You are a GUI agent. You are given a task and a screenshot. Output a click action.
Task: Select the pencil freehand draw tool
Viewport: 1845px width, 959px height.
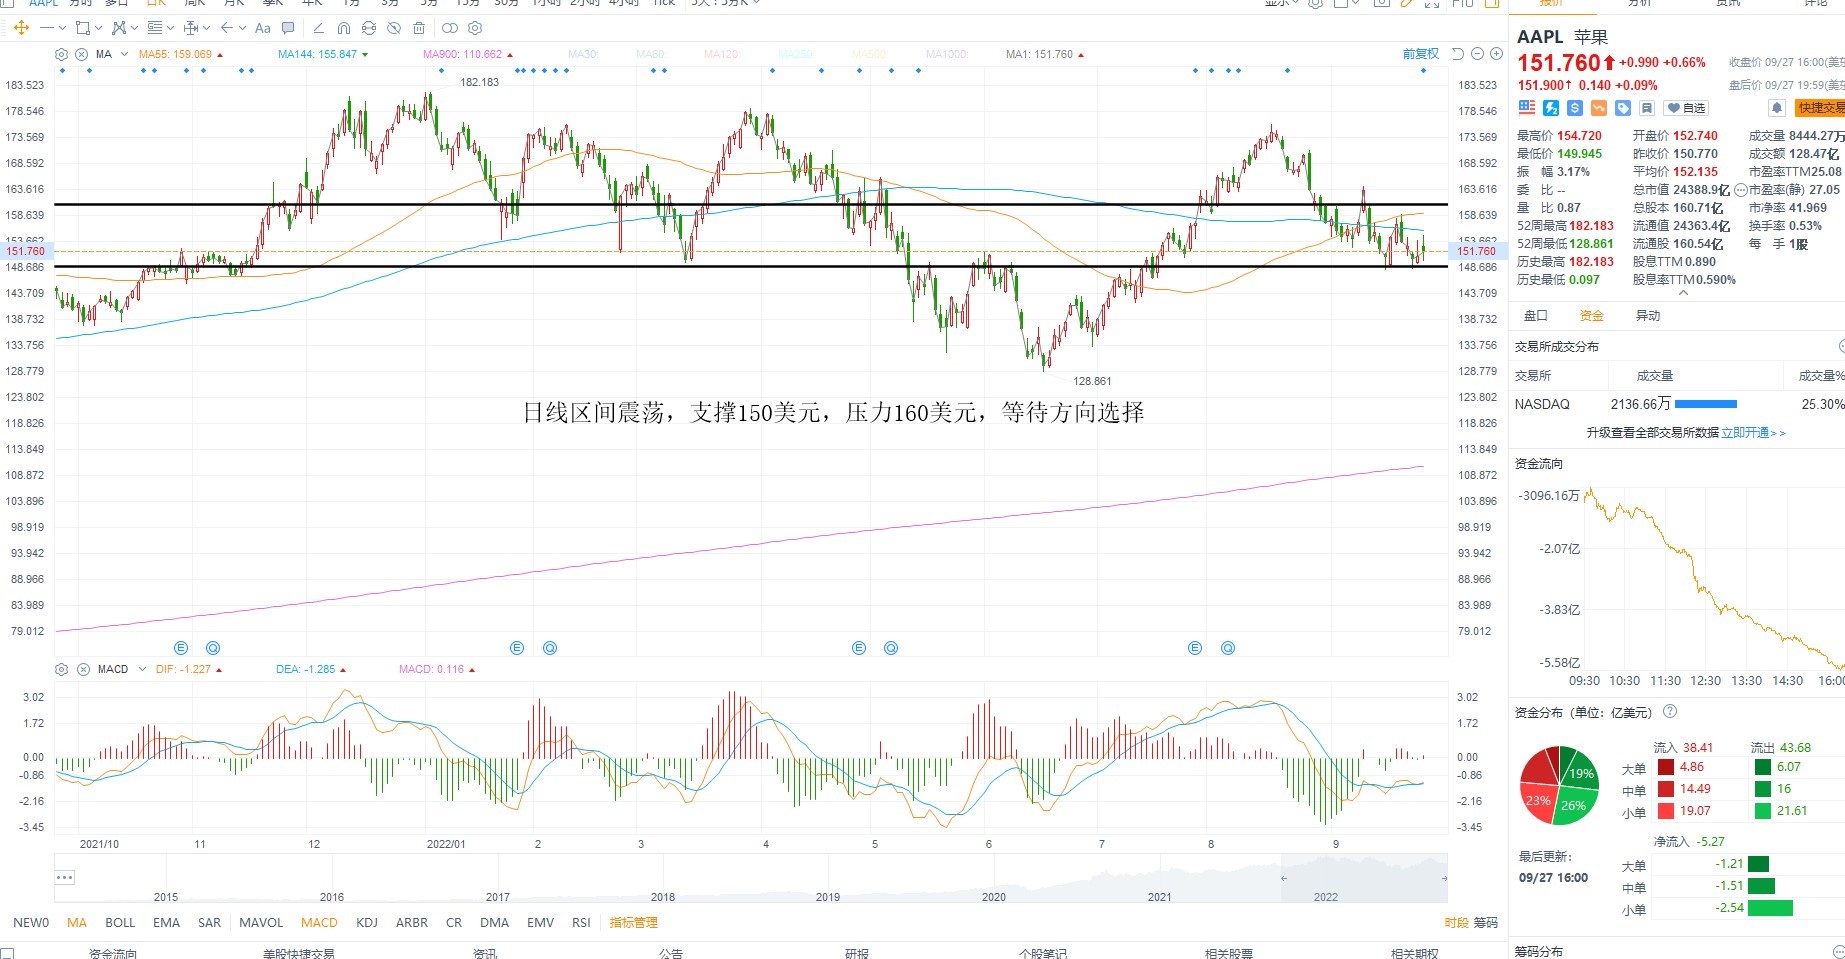319,28
